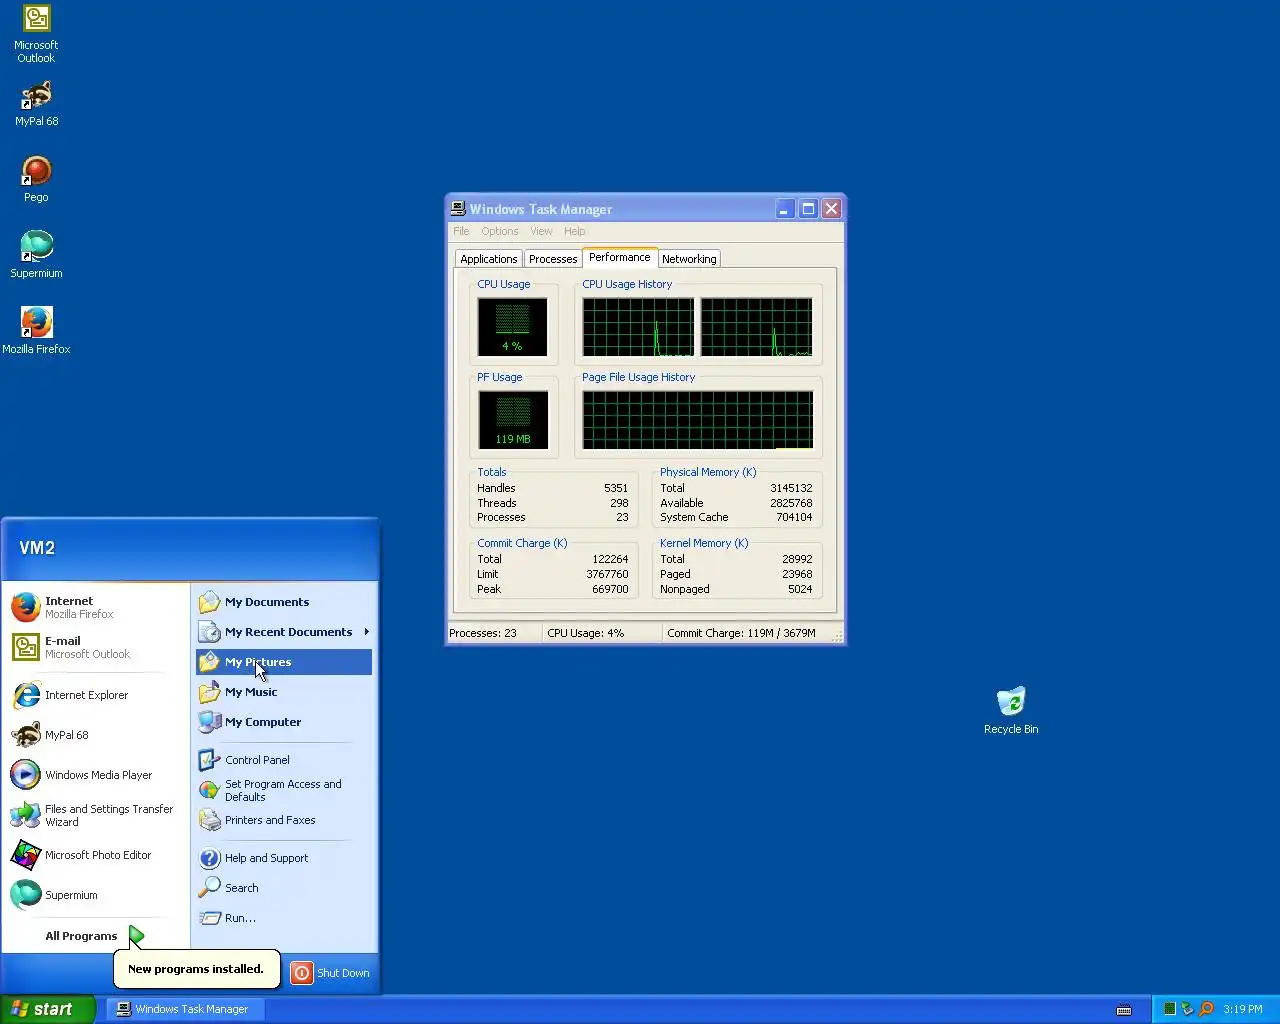Click Windows Task Manager taskbar button

tap(185, 1009)
